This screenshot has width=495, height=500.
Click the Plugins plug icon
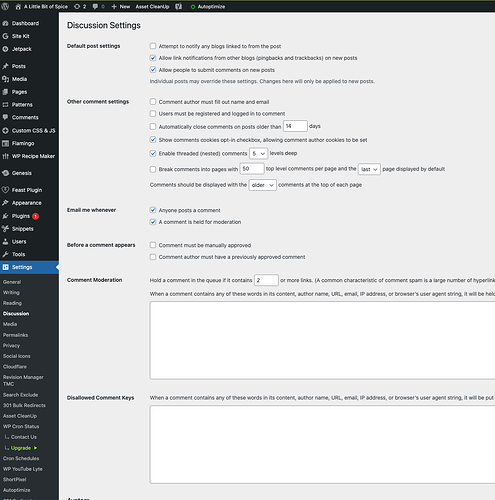[5, 216]
